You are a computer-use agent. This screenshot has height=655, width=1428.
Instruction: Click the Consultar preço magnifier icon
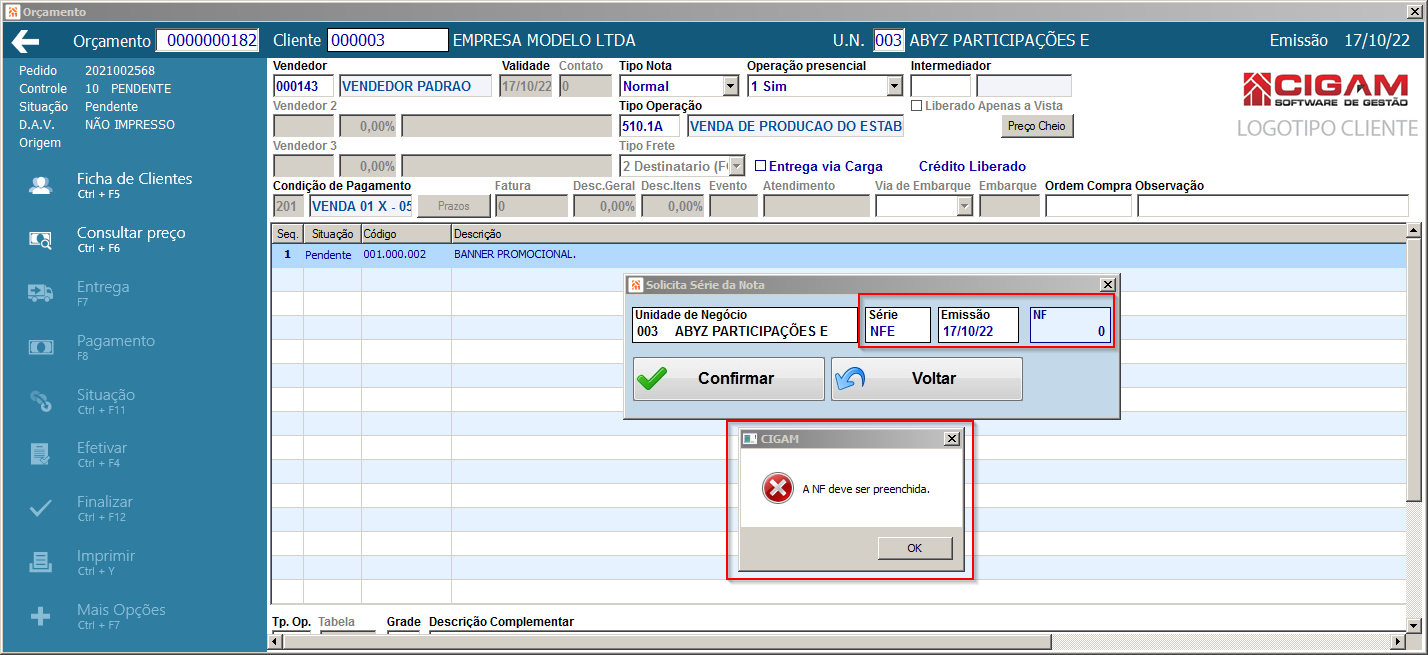[x=40, y=240]
